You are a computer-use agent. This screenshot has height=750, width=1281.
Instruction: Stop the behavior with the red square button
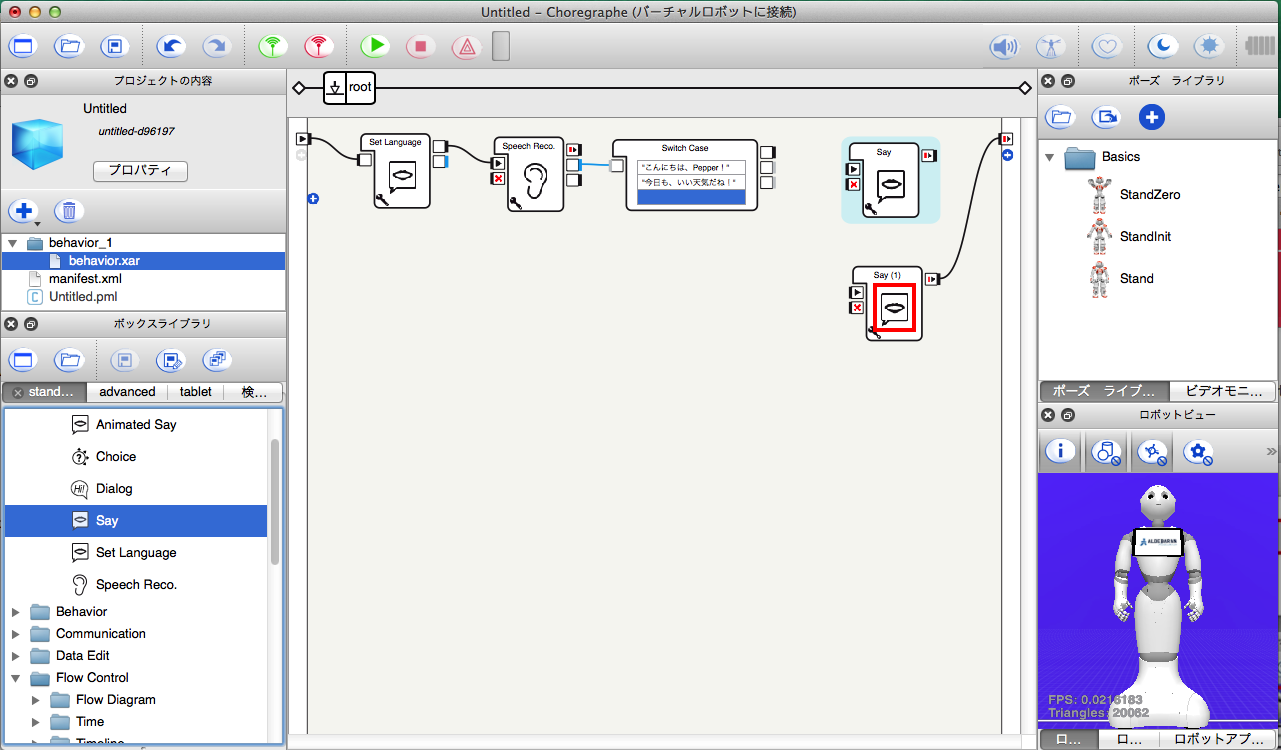pos(421,46)
